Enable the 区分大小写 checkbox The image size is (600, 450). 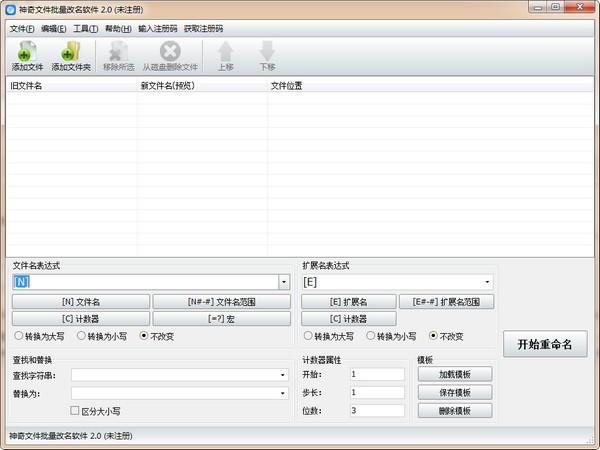click(75, 410)
